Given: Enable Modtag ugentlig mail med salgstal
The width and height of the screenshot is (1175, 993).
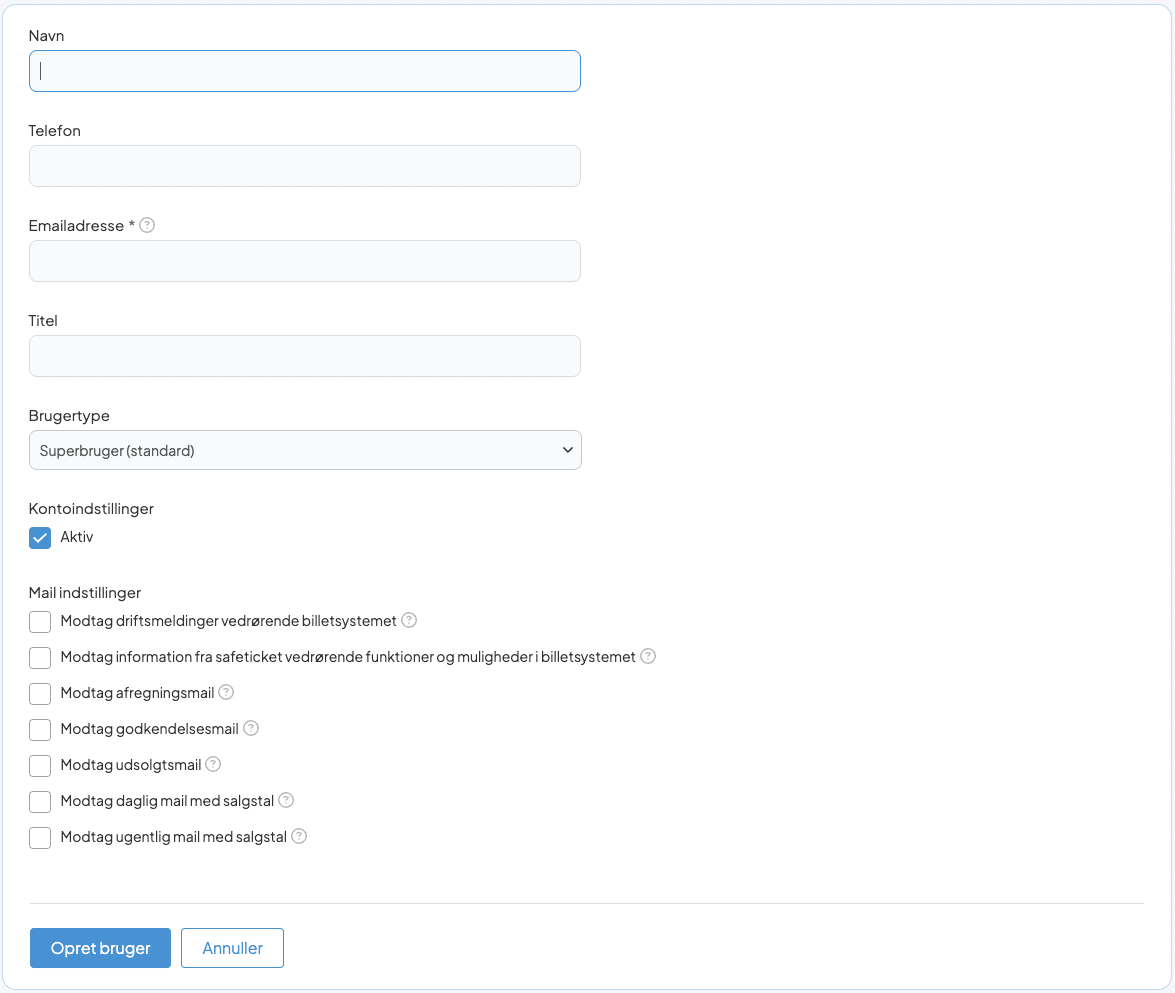Looking at the screenshot, I should (x=40, y=838).
